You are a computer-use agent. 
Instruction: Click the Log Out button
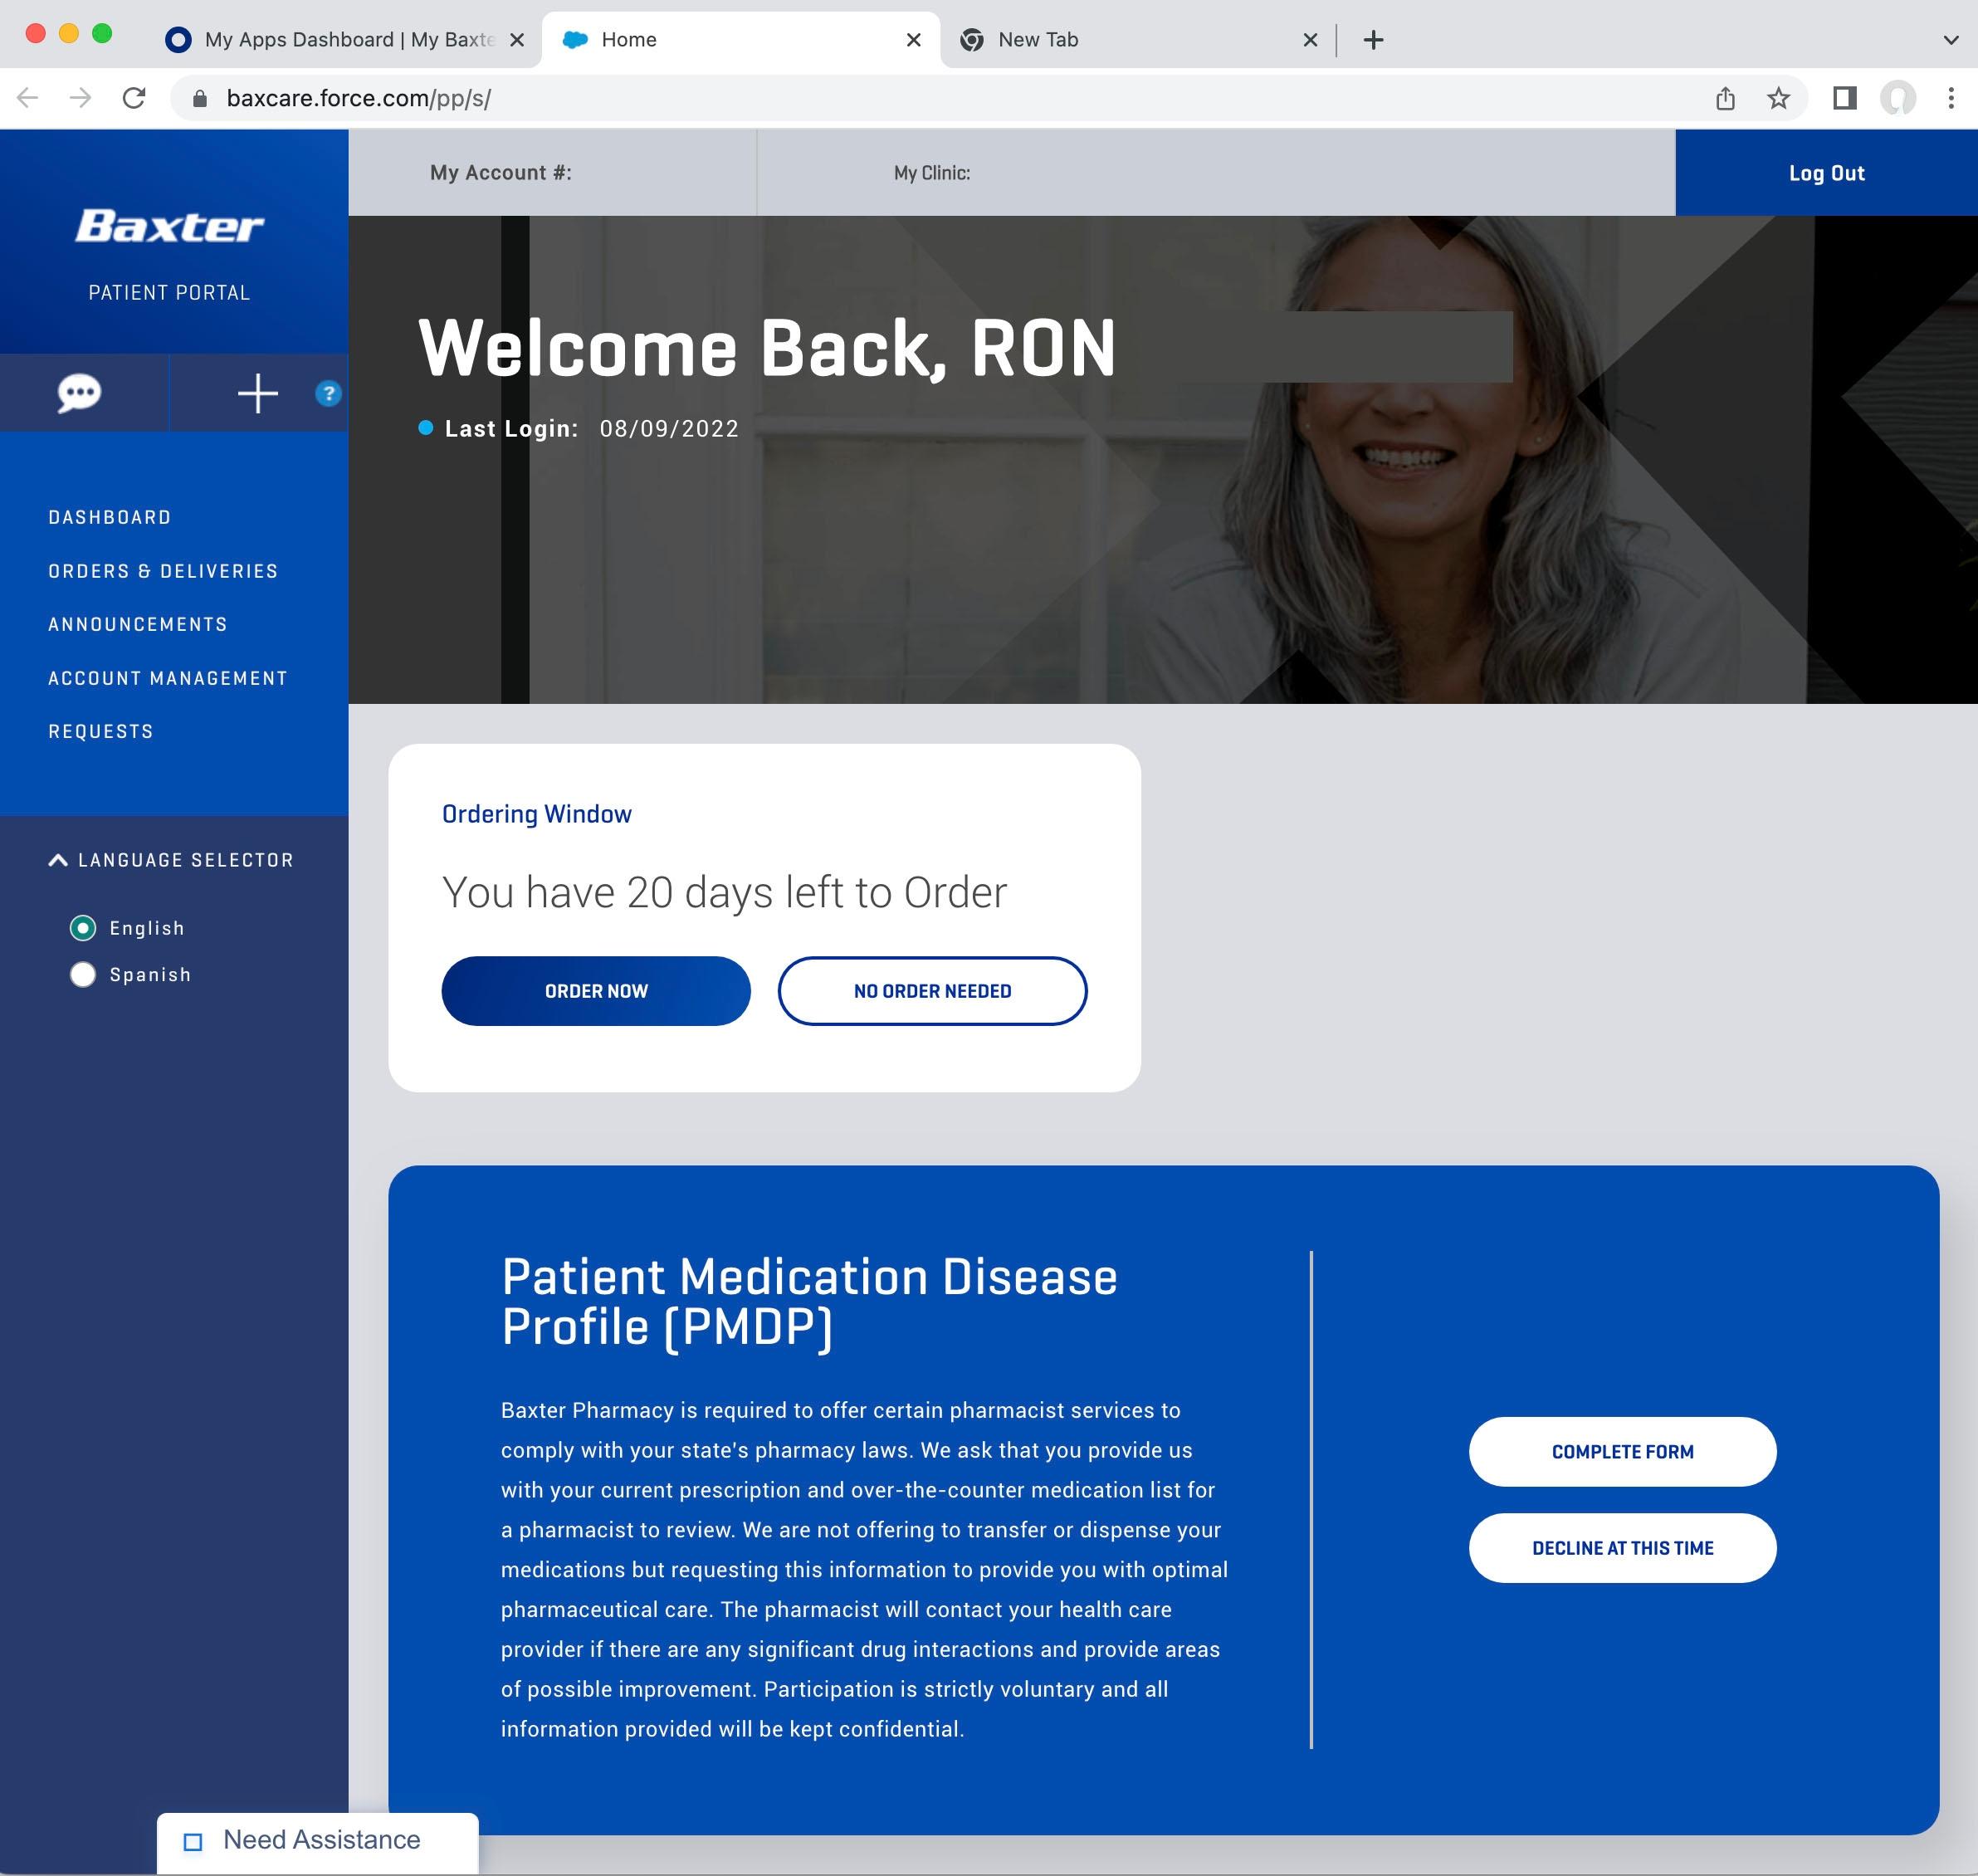(x=1826, y=173)
